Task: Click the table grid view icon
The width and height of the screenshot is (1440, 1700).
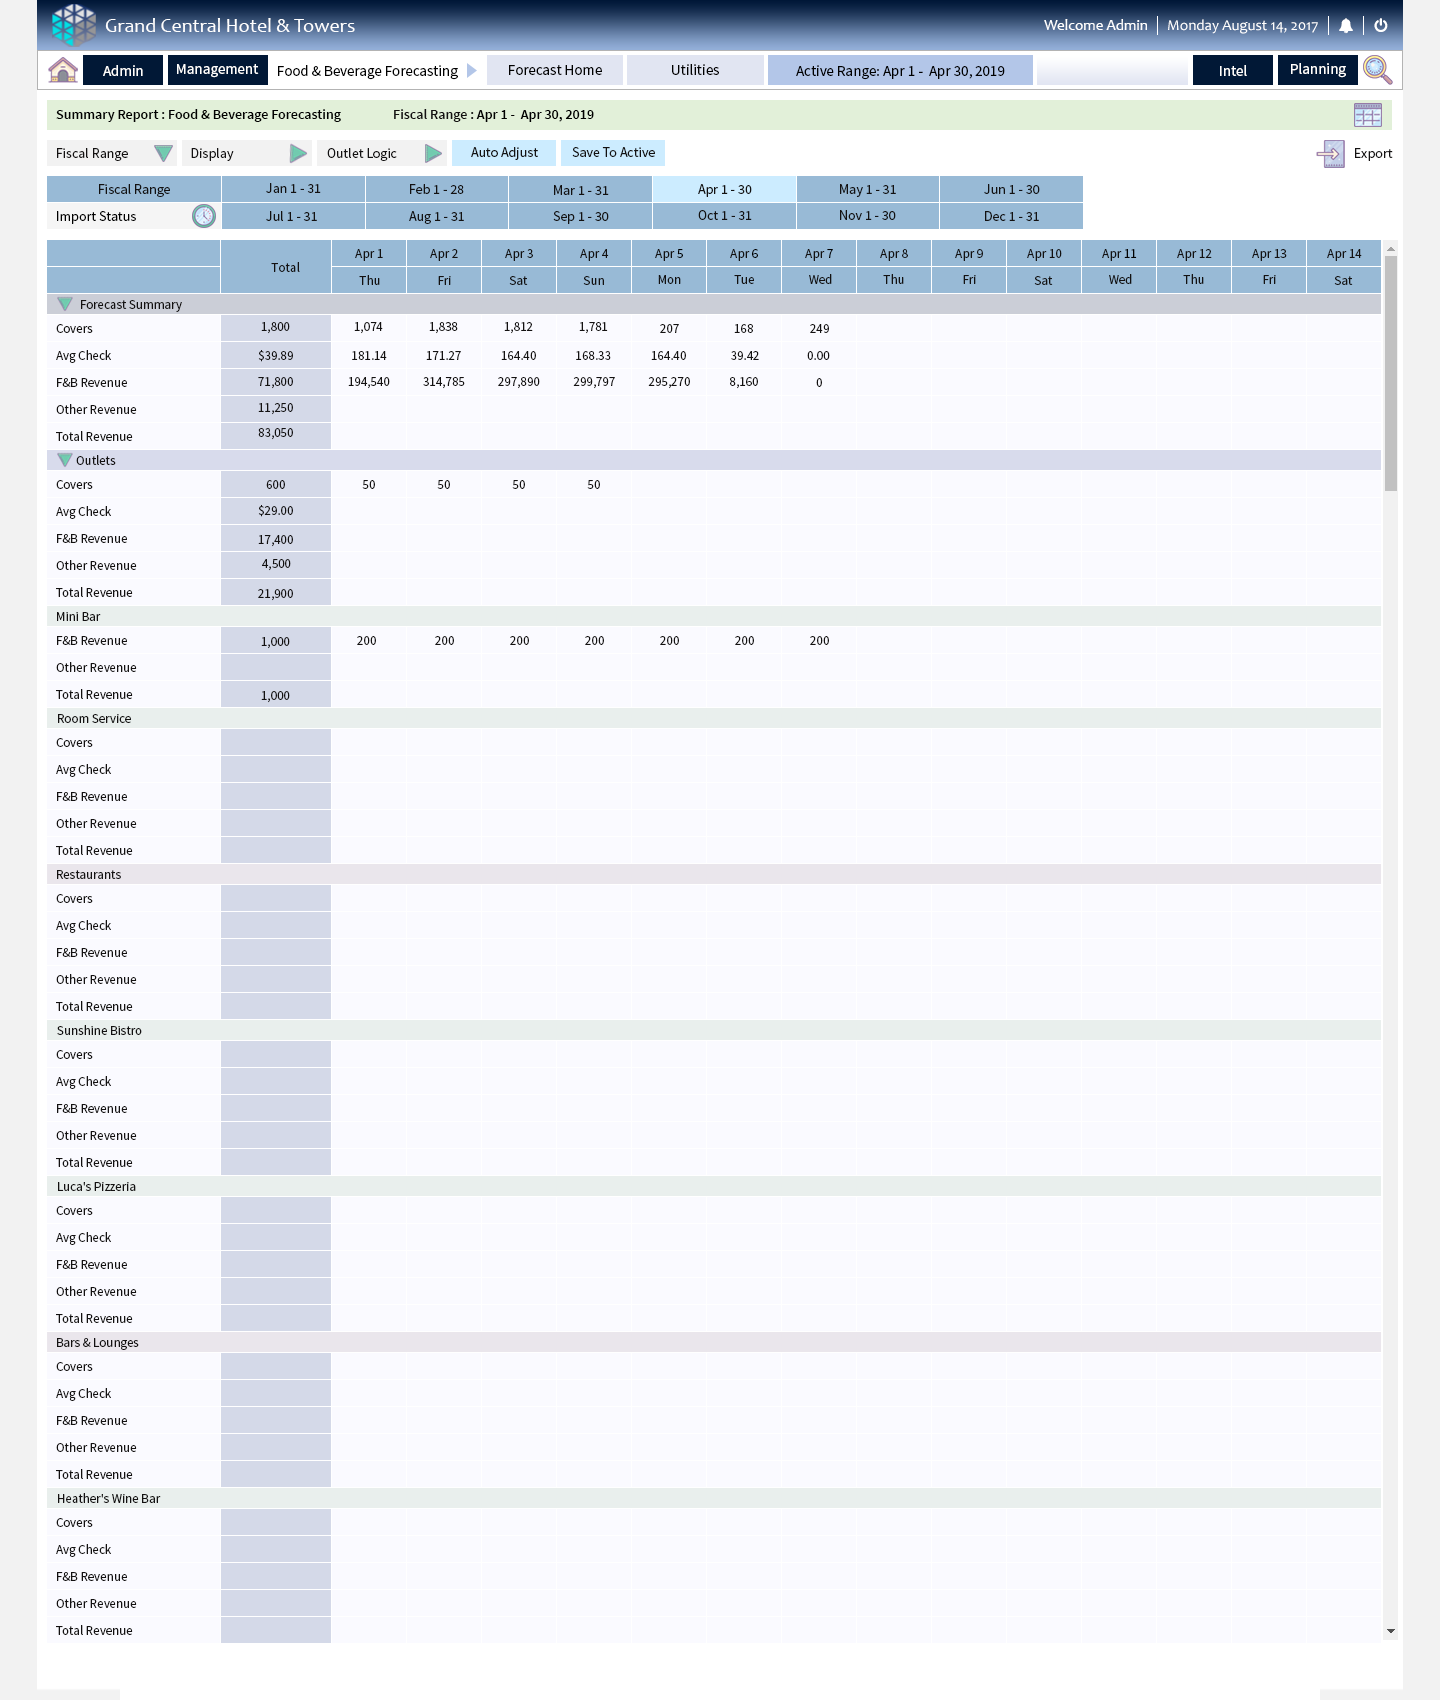Action: click(1367, 115)
